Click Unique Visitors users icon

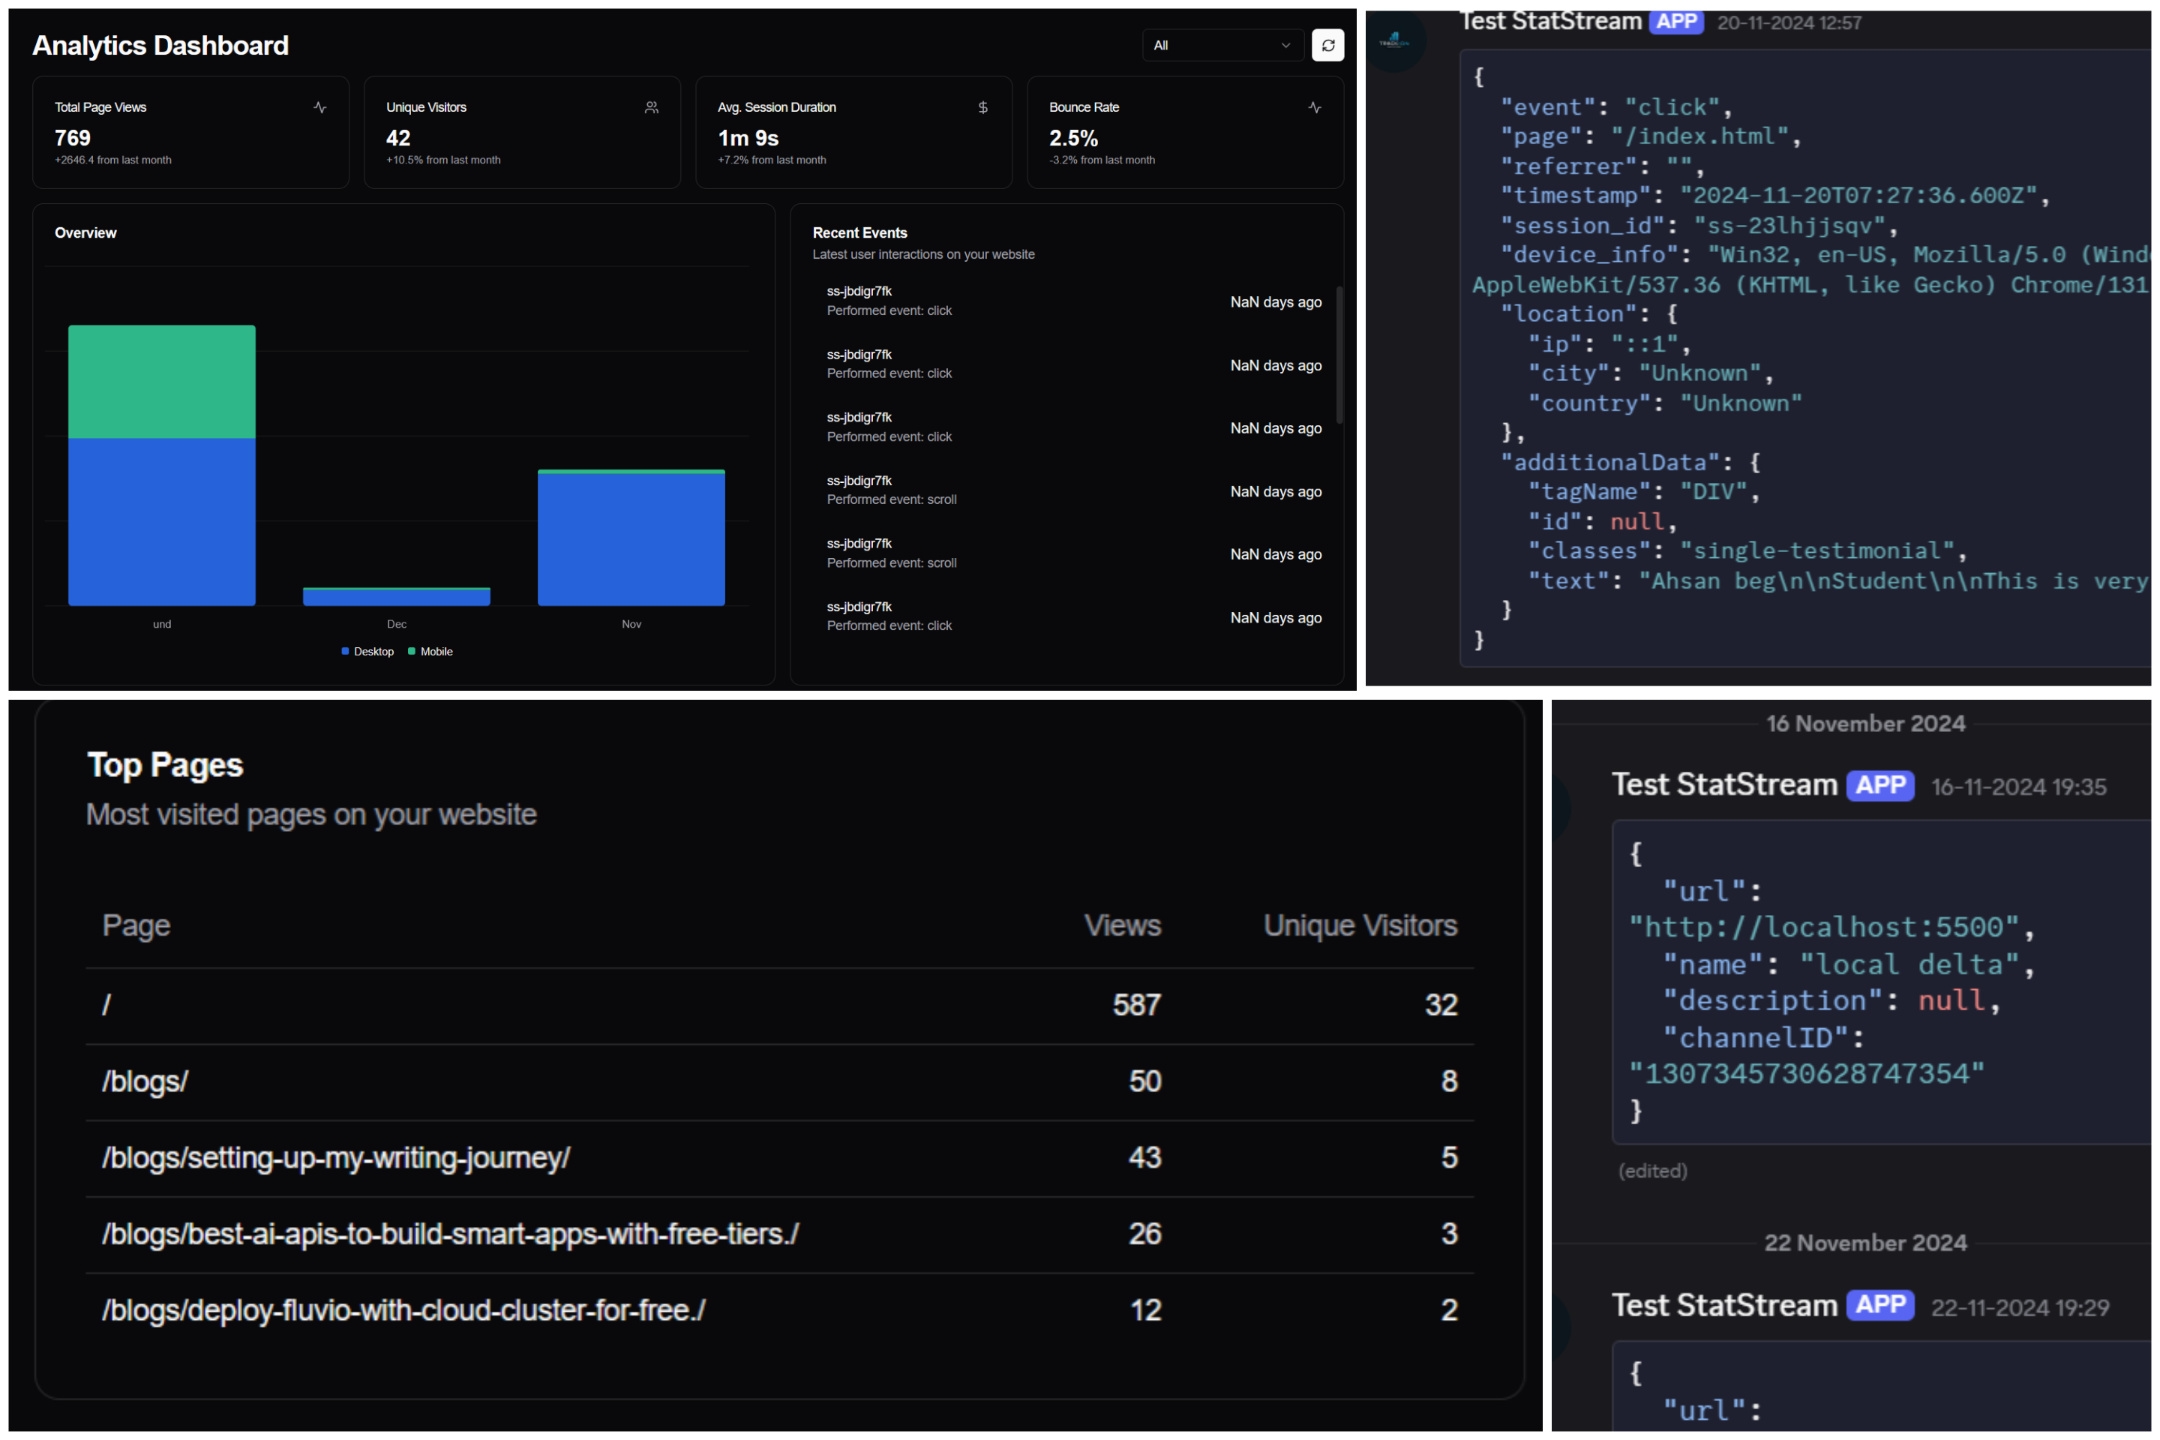point(652,107)
